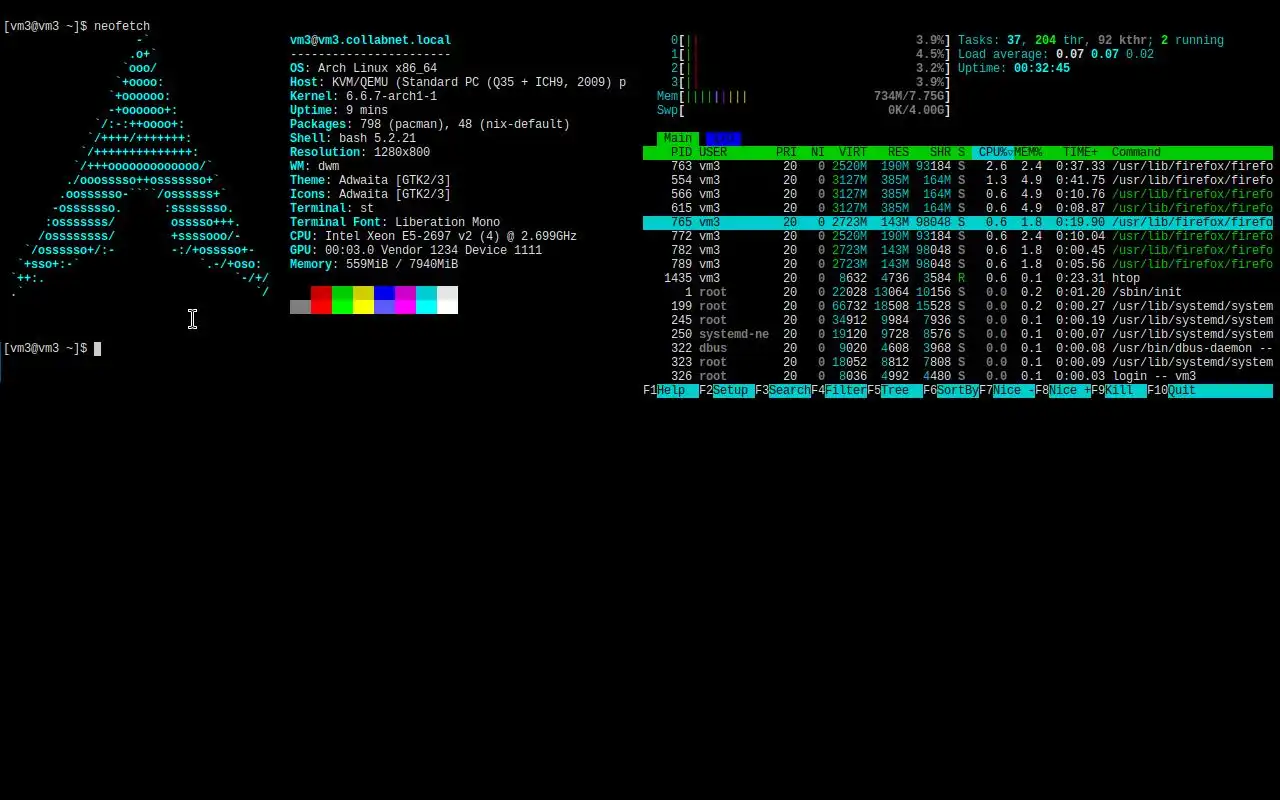Select root process row PID 199
1280x800 pixels.
tap(958, 306)
